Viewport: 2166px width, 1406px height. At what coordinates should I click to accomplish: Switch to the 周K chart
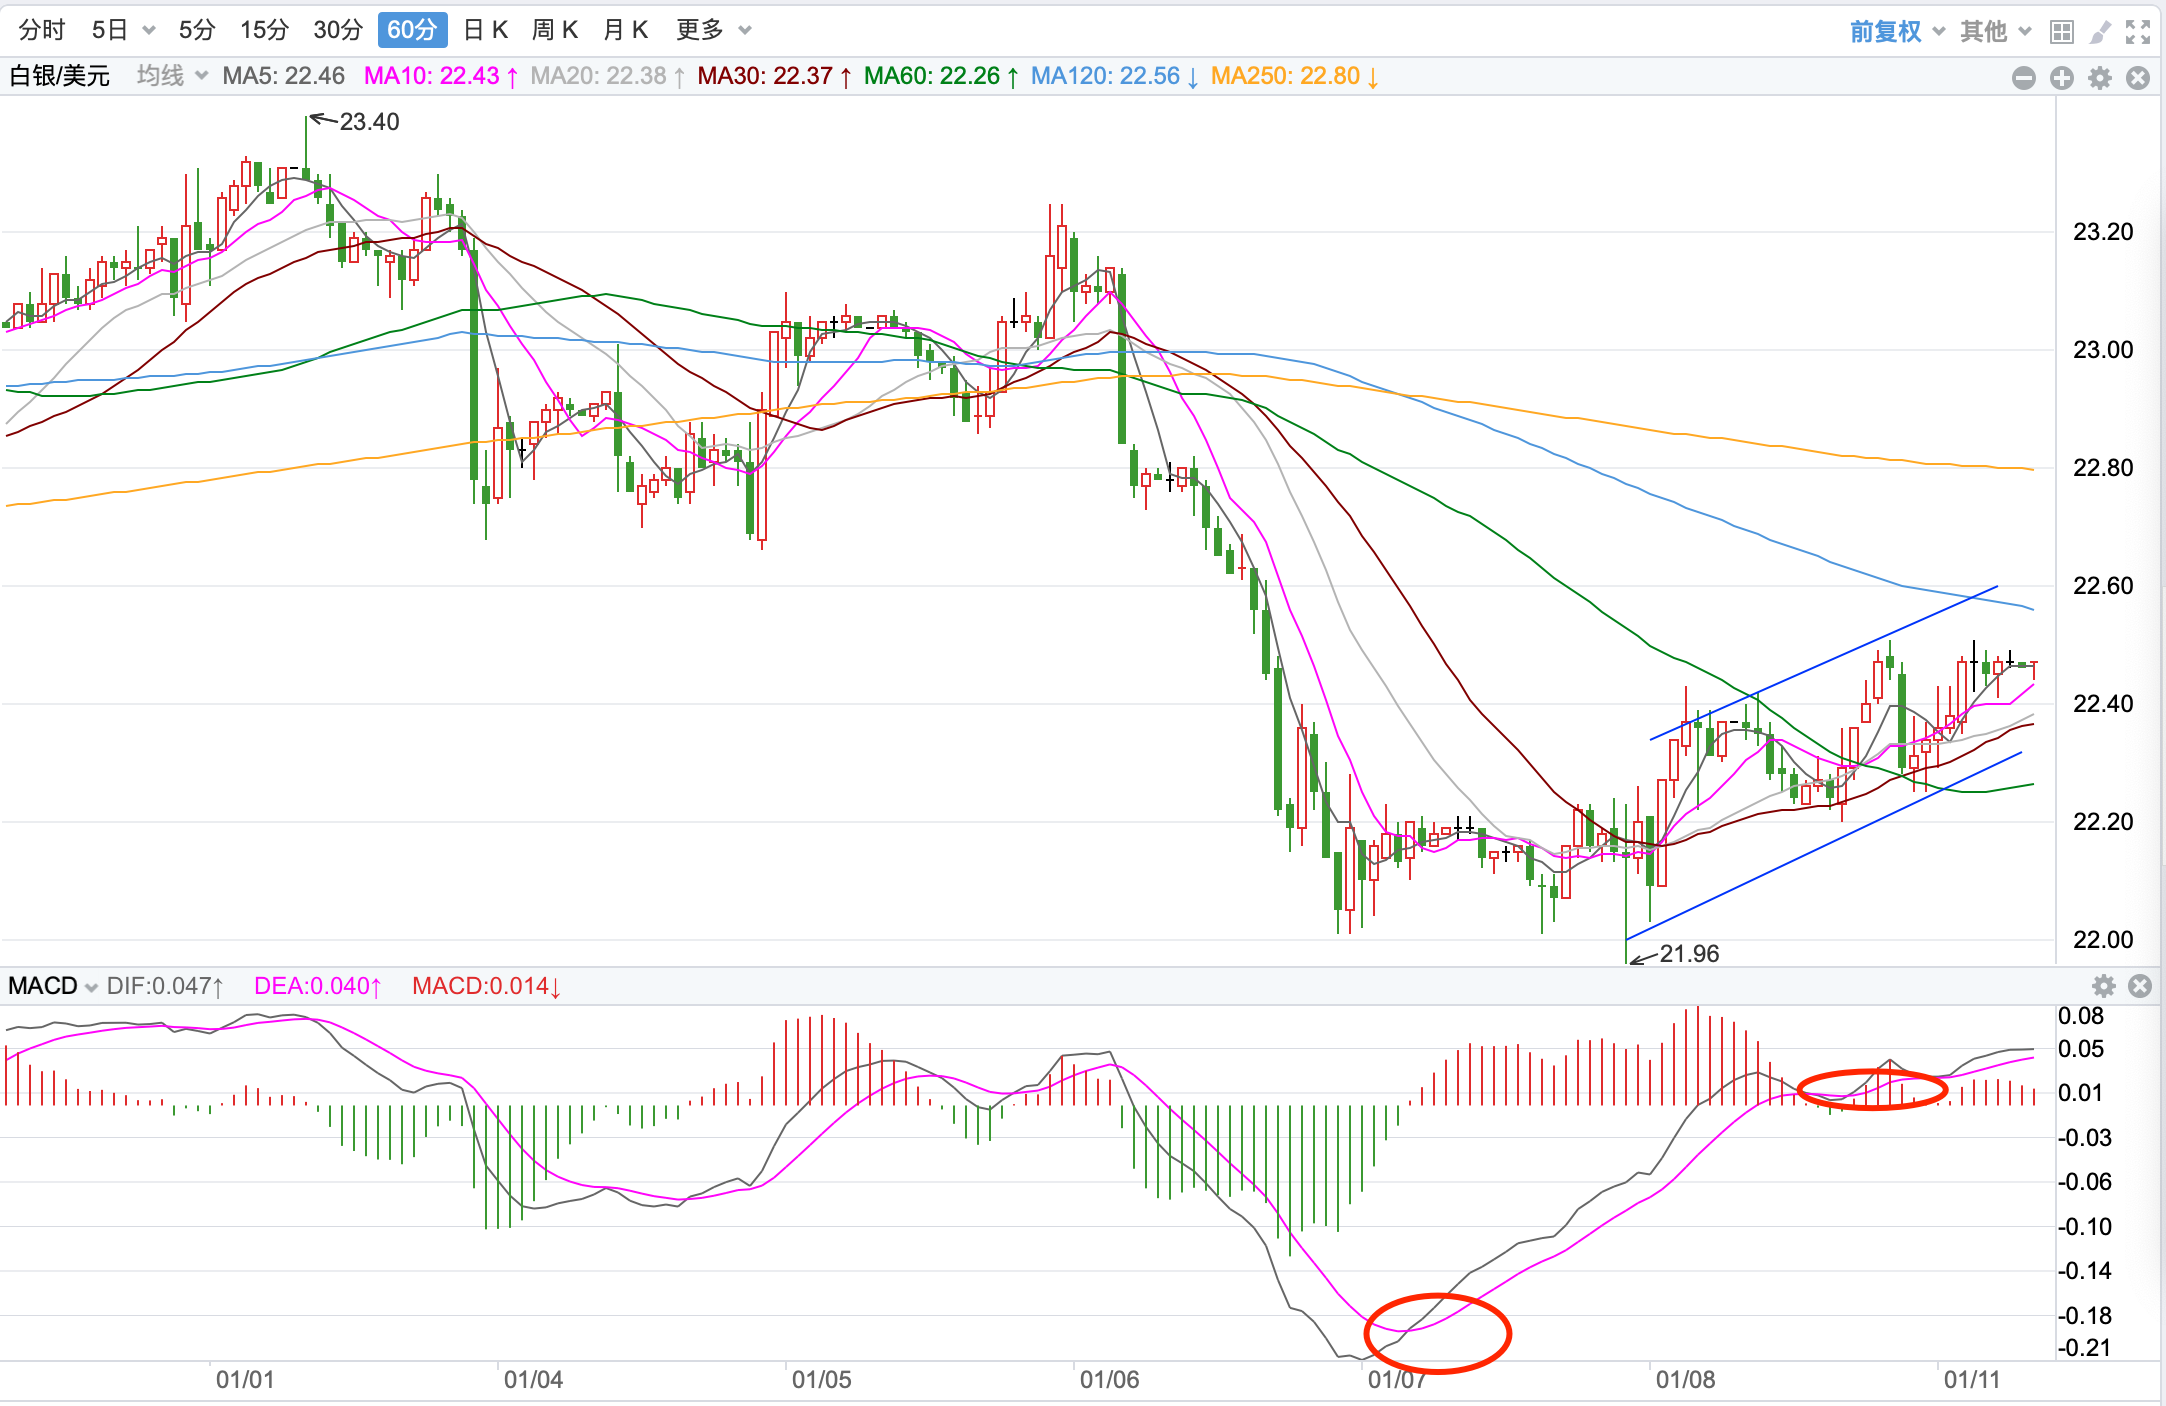tap(555, 30)
